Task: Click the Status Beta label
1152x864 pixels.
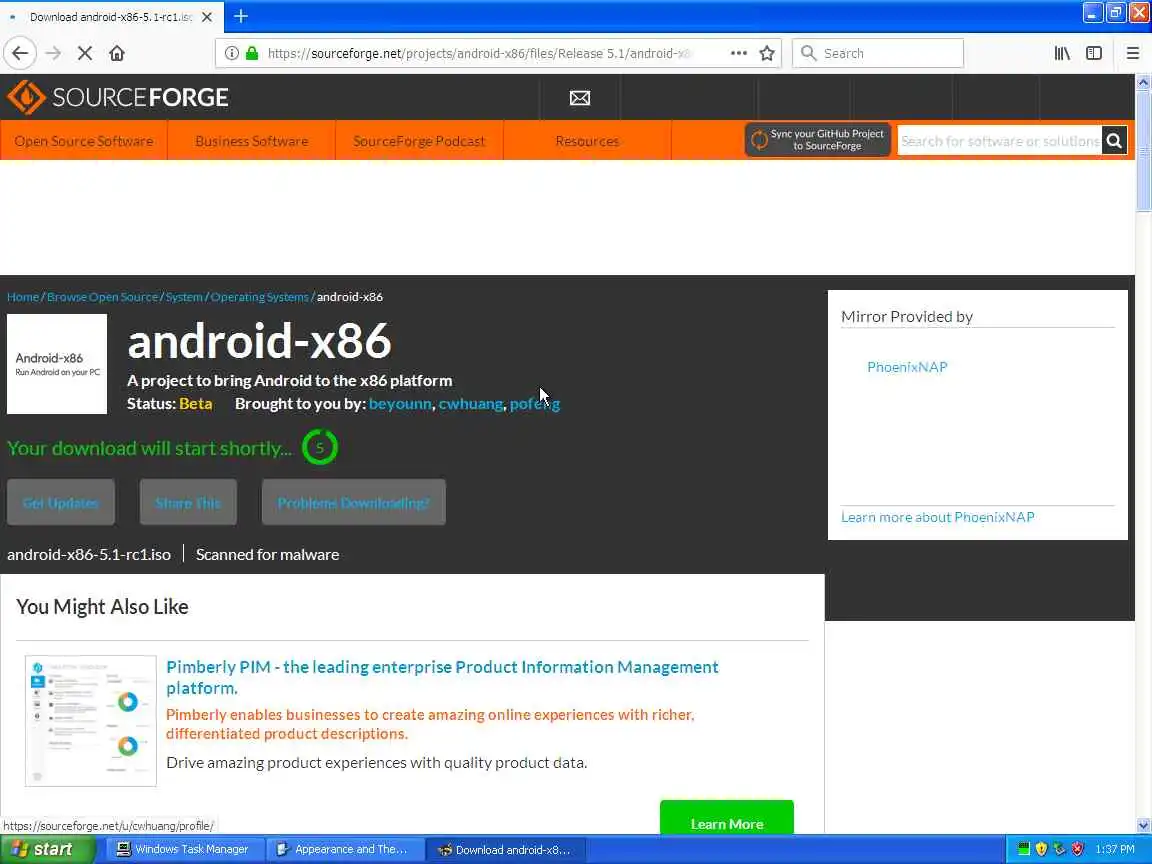Action: click(170, 403)
